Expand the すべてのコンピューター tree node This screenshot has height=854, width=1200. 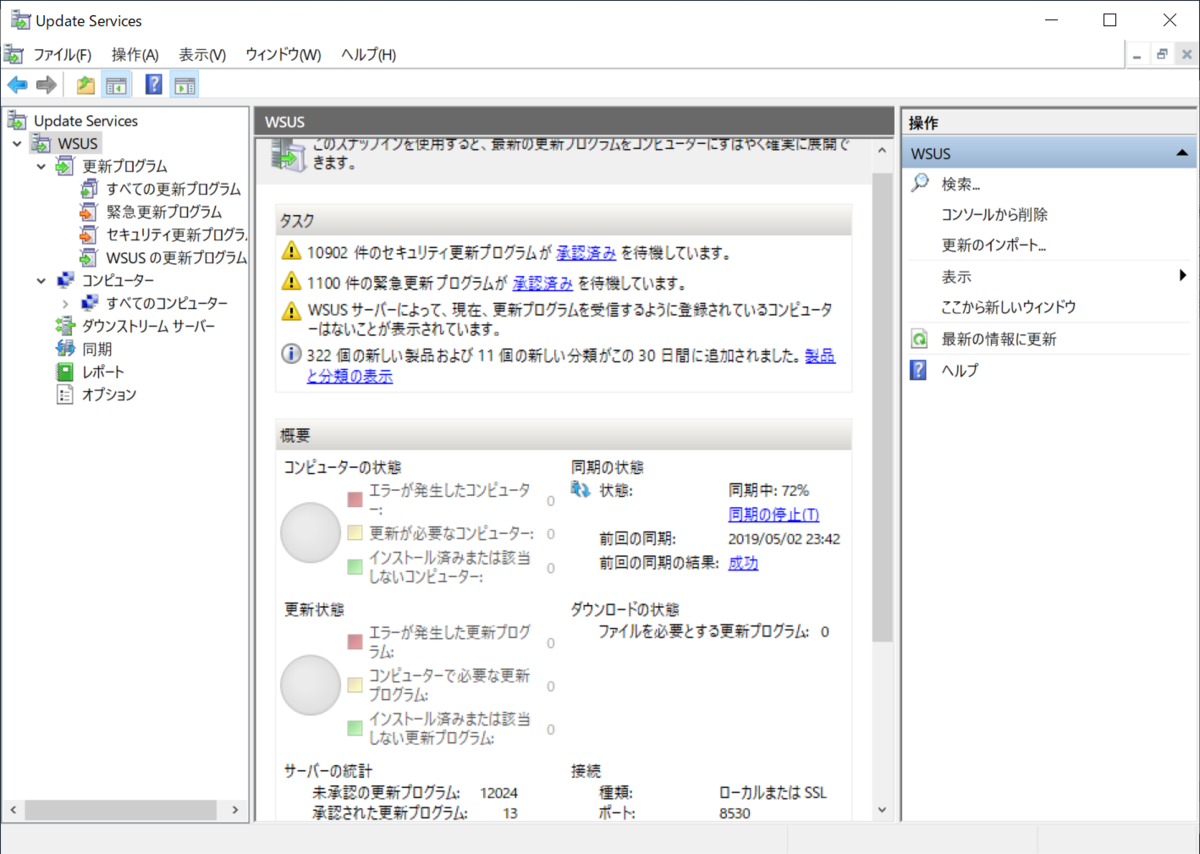[65, 303]
